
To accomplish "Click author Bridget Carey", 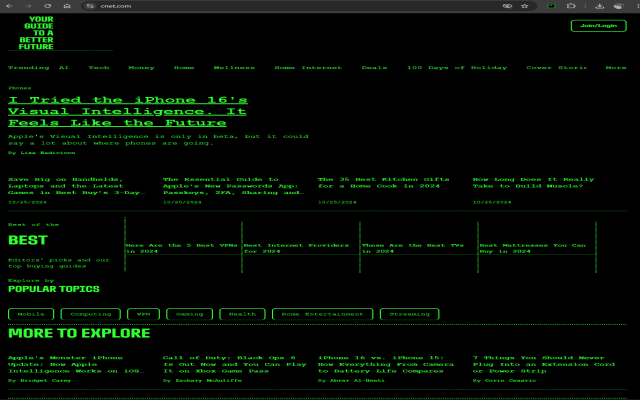I will click(x=46, y=380).
